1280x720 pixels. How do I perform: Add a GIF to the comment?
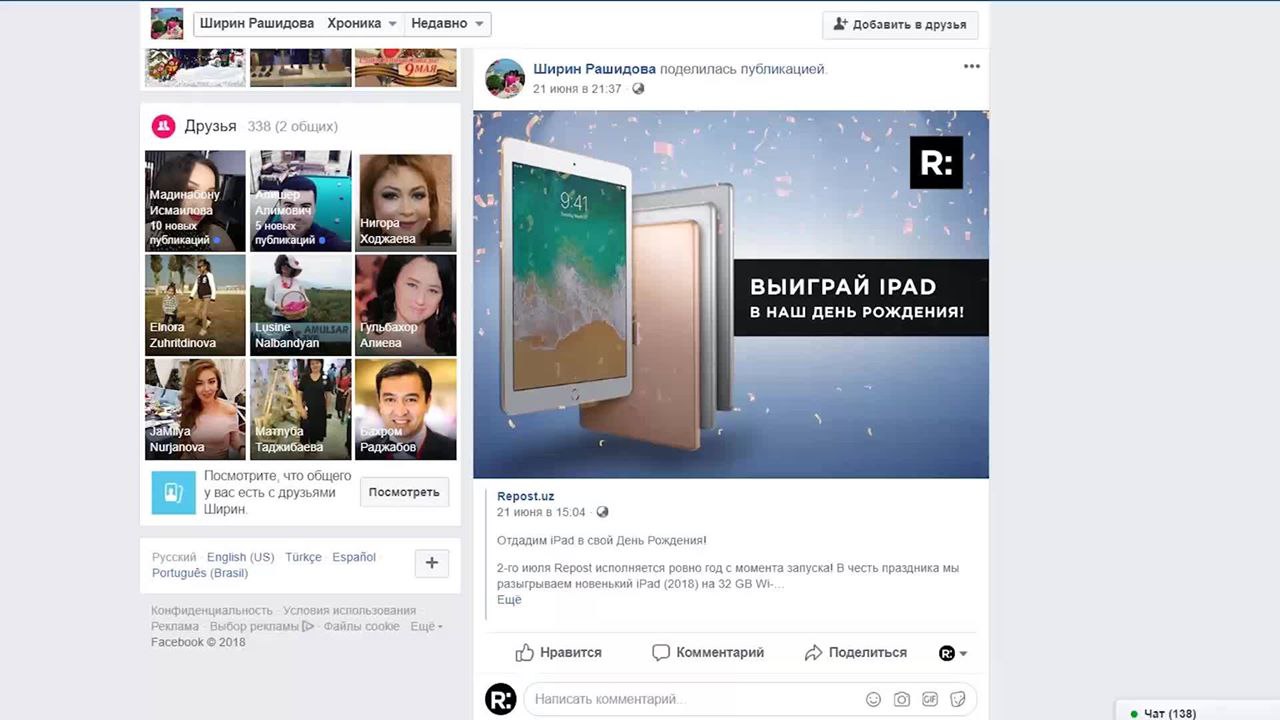[x=929, y=699]
